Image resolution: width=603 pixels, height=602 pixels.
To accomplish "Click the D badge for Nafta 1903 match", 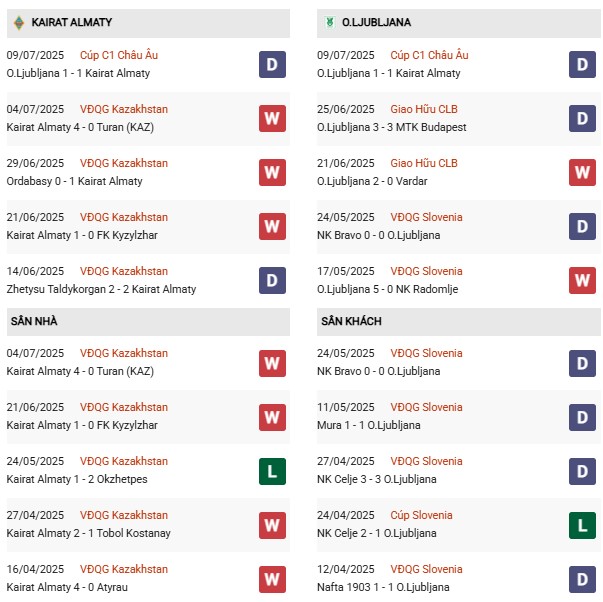I will click(583, 578).
